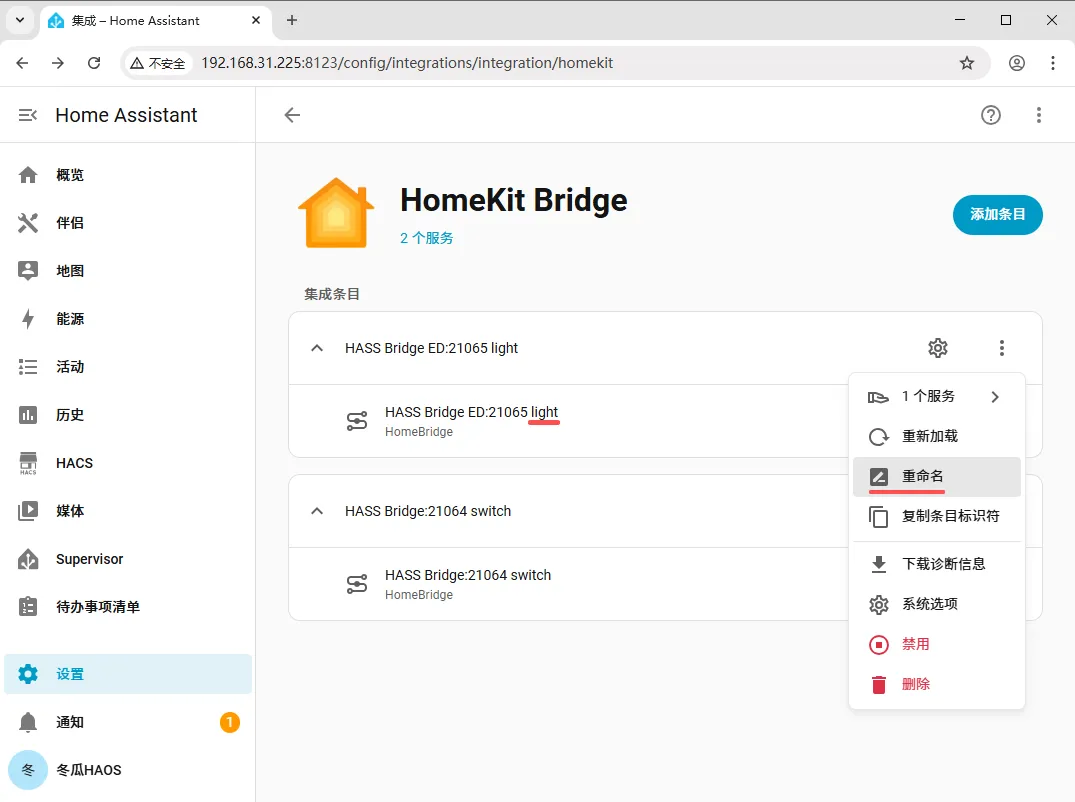Bookmark this page with the star icon

click(x=967, y=63)
